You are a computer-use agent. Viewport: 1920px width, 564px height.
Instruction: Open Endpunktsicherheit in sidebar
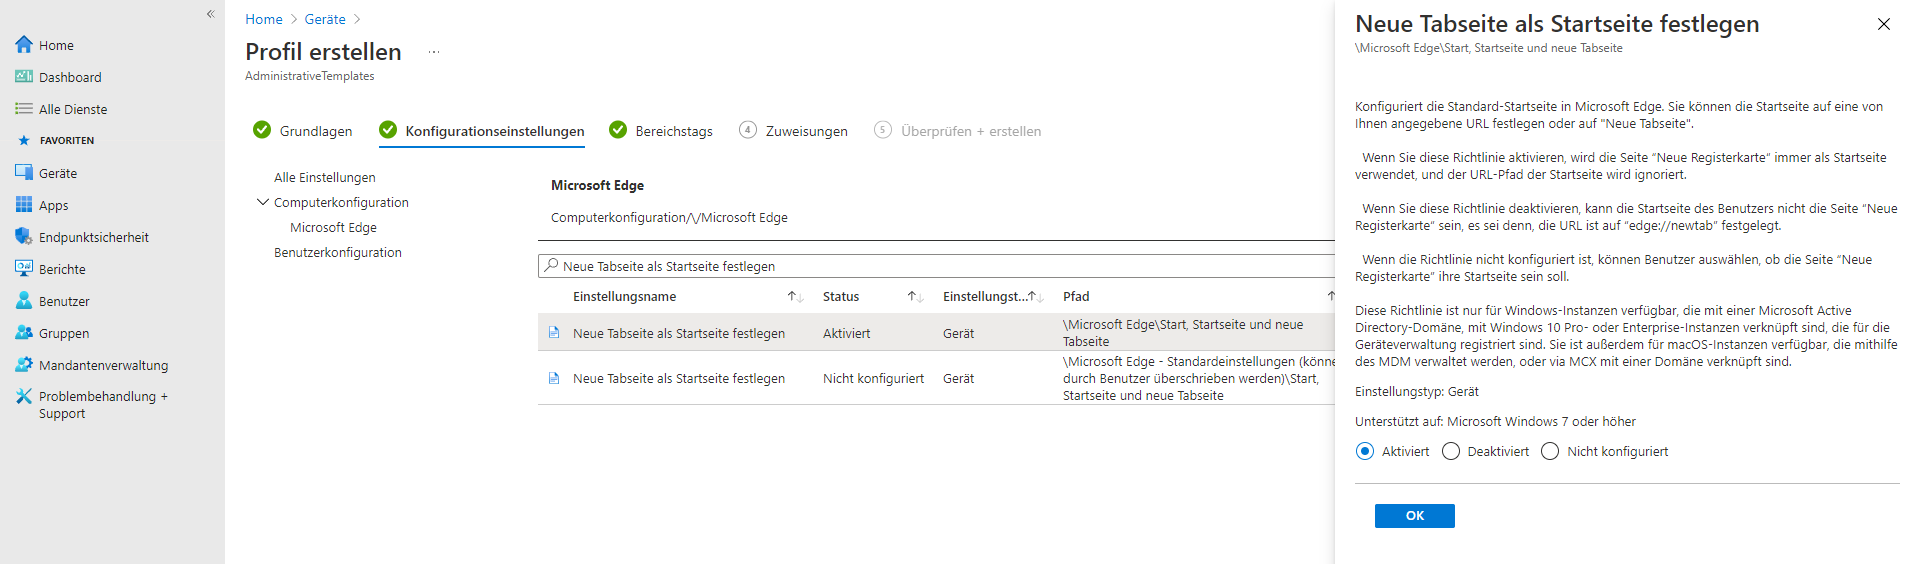(x=94, y=237)
